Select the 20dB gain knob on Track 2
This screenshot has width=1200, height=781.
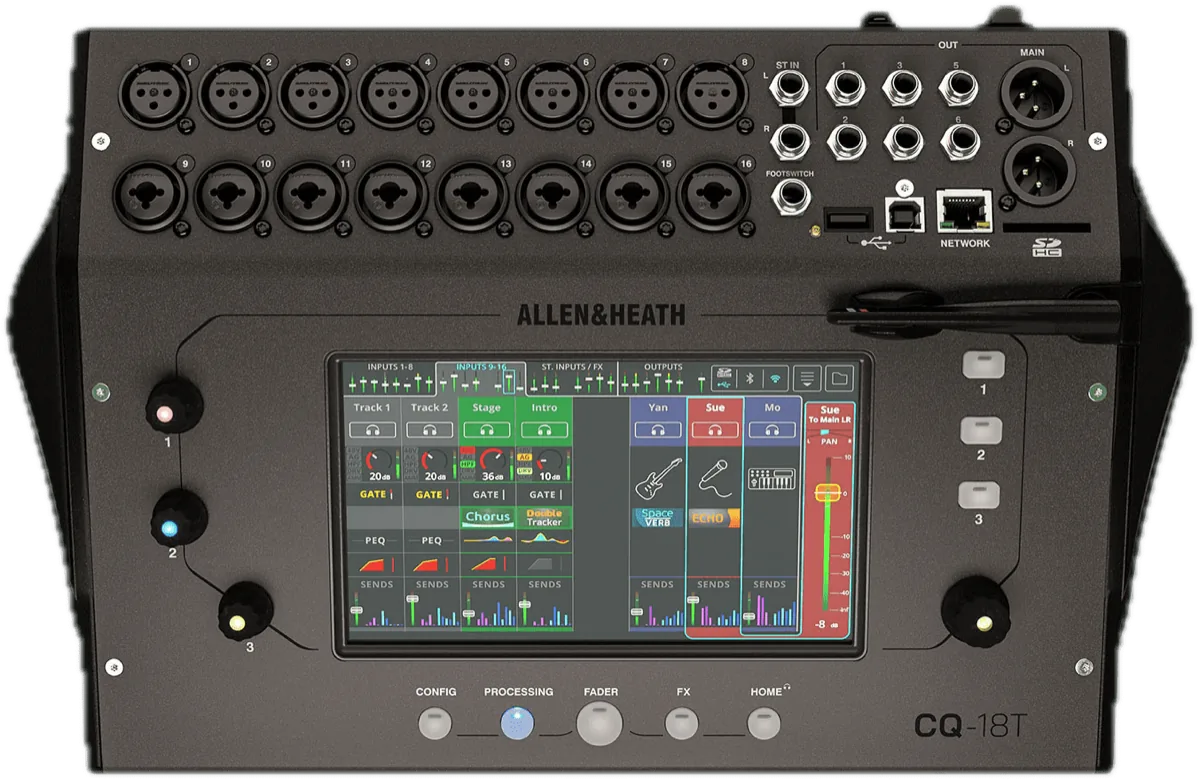click(435, 463)
